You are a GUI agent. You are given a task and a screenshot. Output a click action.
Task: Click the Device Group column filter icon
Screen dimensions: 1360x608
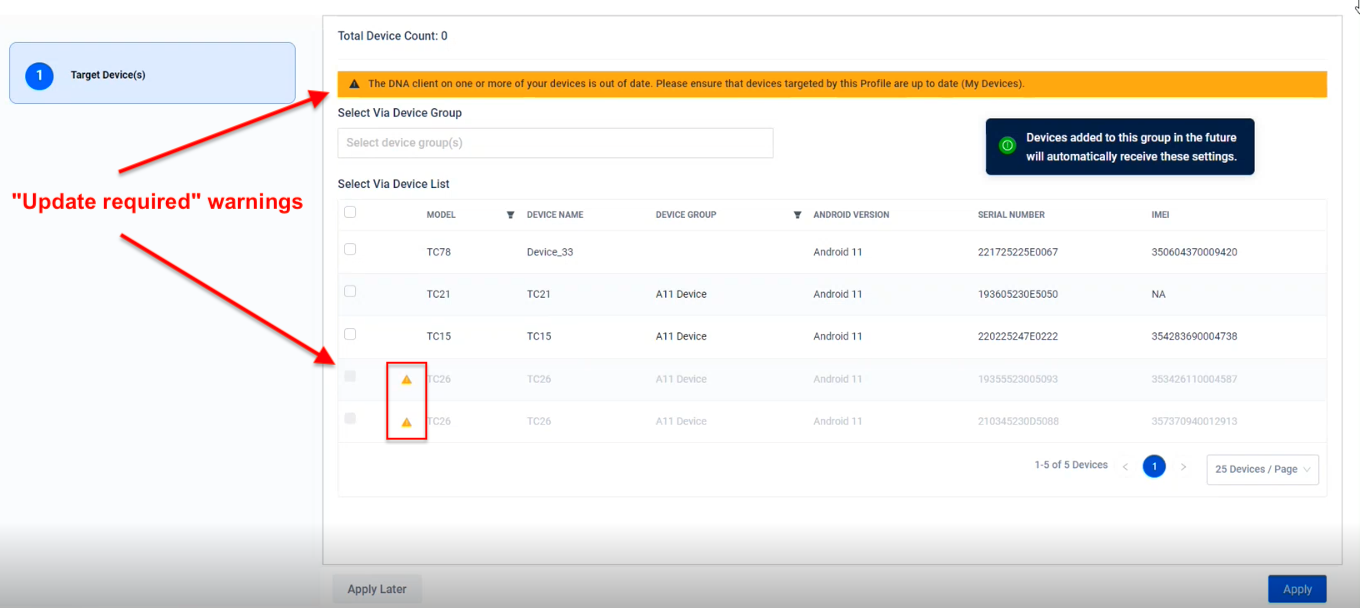pos(797,215)
